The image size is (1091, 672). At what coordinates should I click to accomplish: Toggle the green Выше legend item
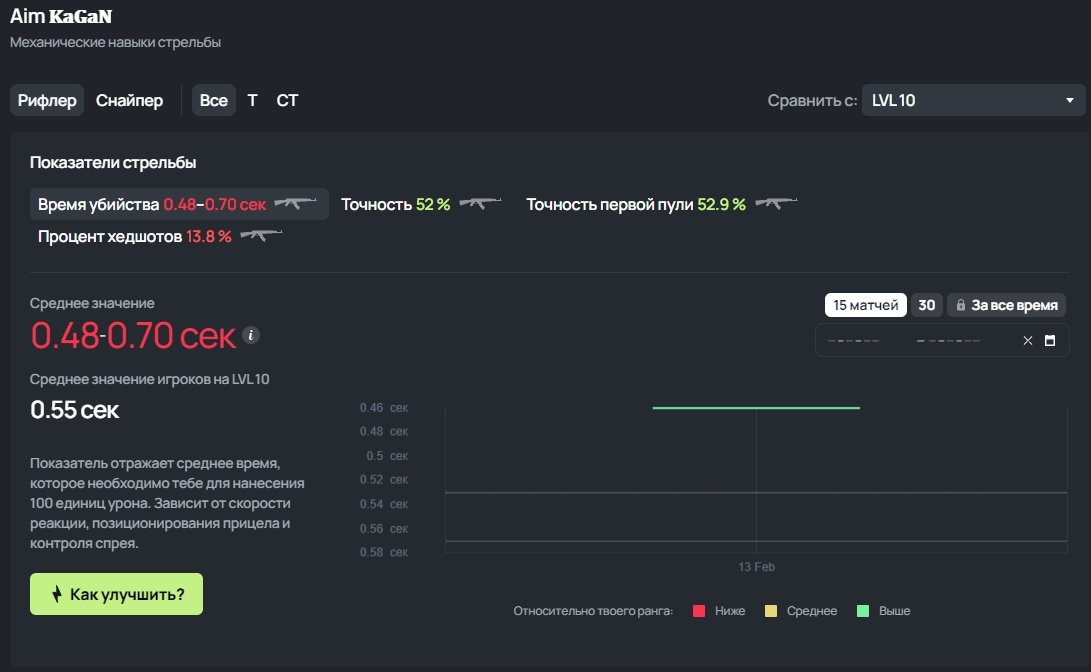(884, 611)
